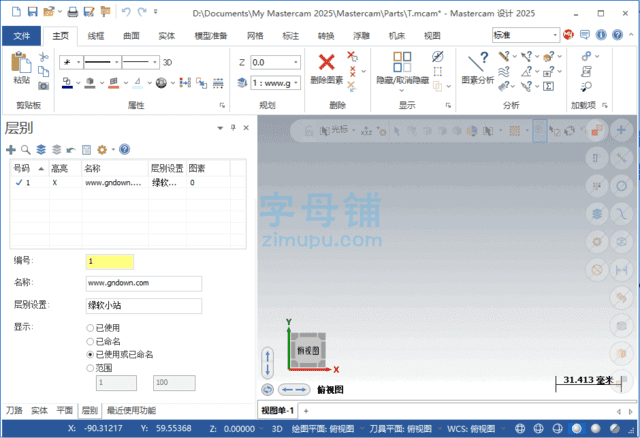The height and width of the screenshot is (438, 640).
Task: Open the 标准 dropdown
Action: click(x=555, y=35)
